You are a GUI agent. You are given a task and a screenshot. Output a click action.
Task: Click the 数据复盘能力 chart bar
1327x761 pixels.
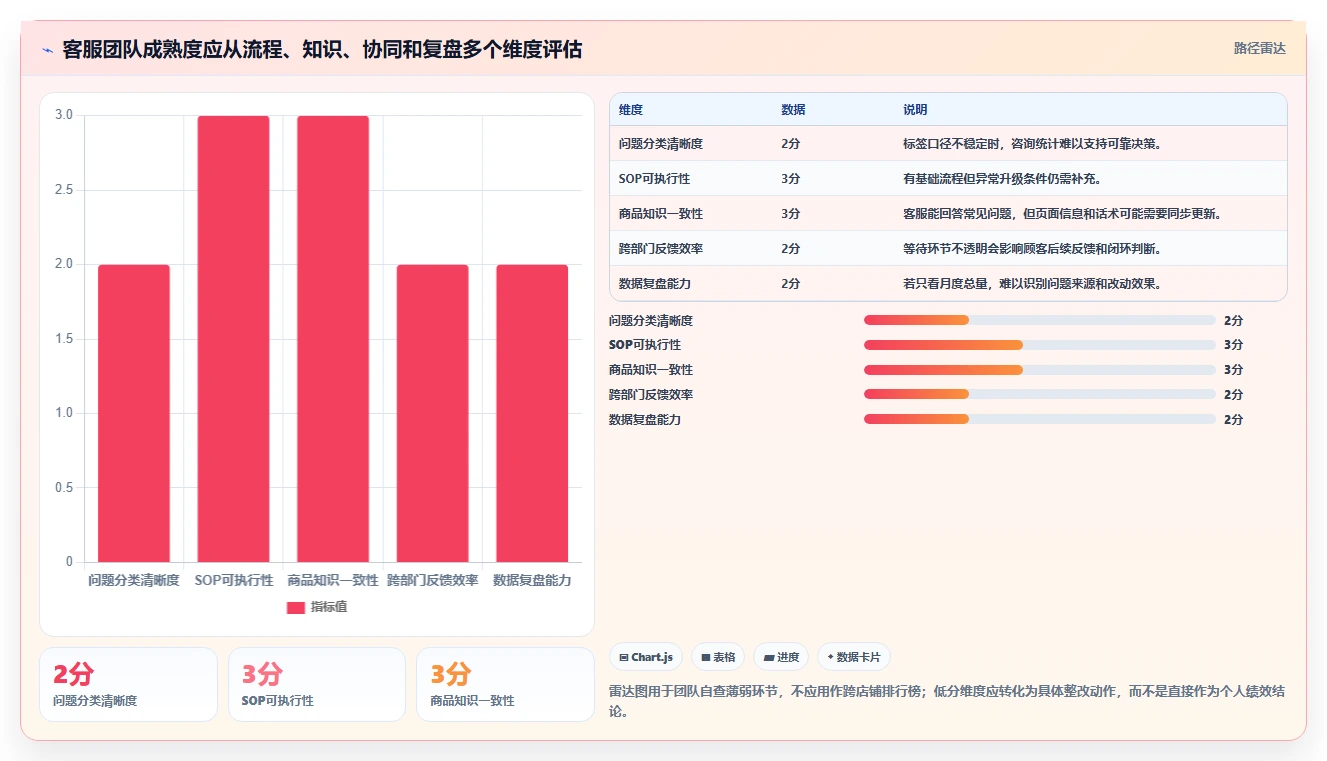(532, 413)
